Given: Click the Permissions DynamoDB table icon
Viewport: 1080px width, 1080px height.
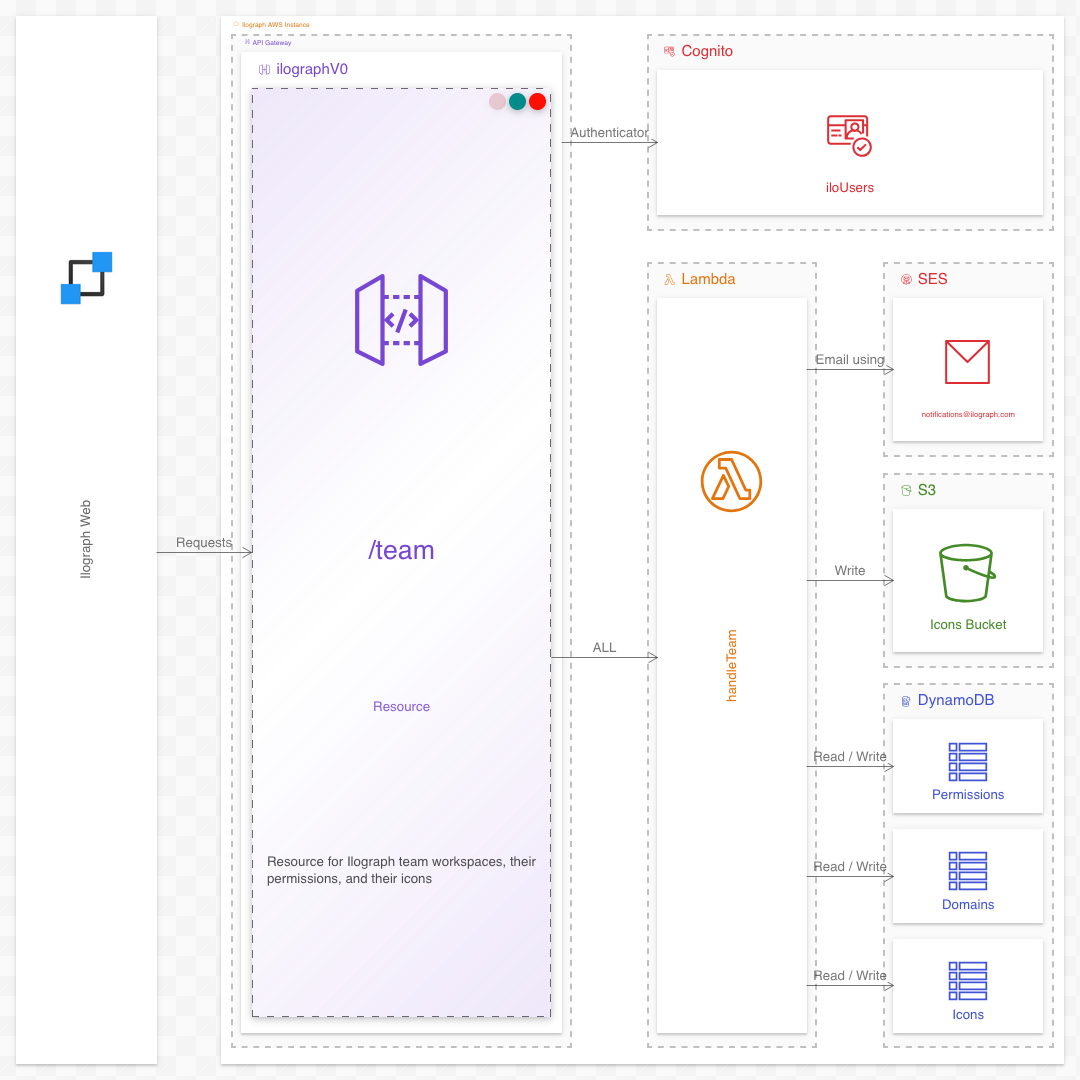Looking at the screenshot, I should 968,762.
